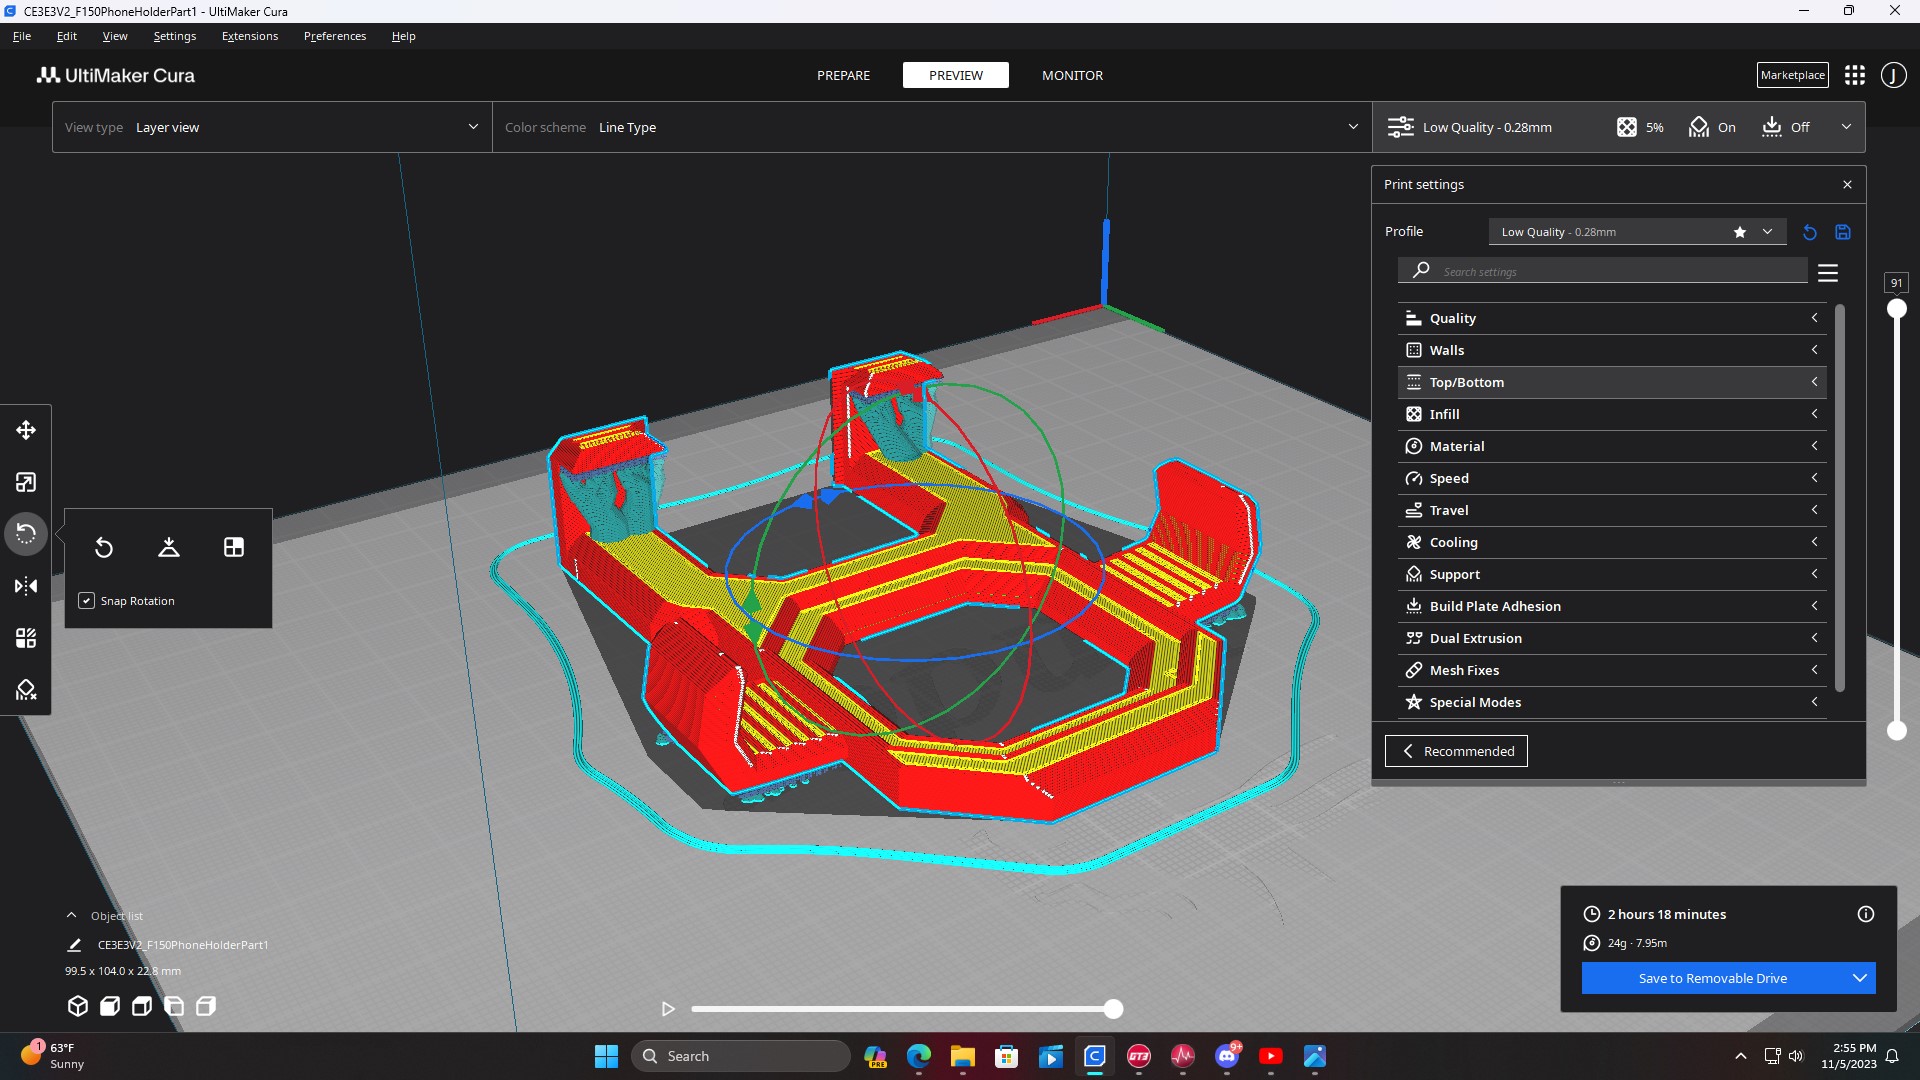Open the Support Blocker tool

pyautogui.click(x=26, y=690)
